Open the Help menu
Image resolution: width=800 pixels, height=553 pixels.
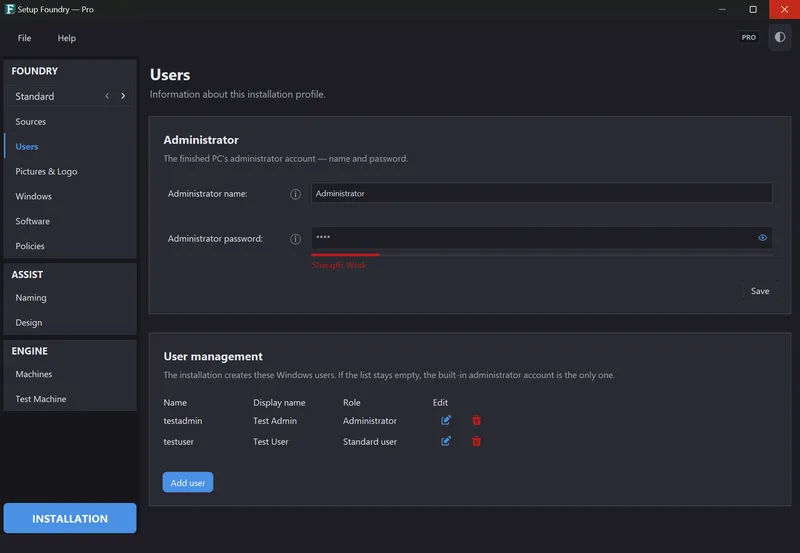click(x=66, y=38)
